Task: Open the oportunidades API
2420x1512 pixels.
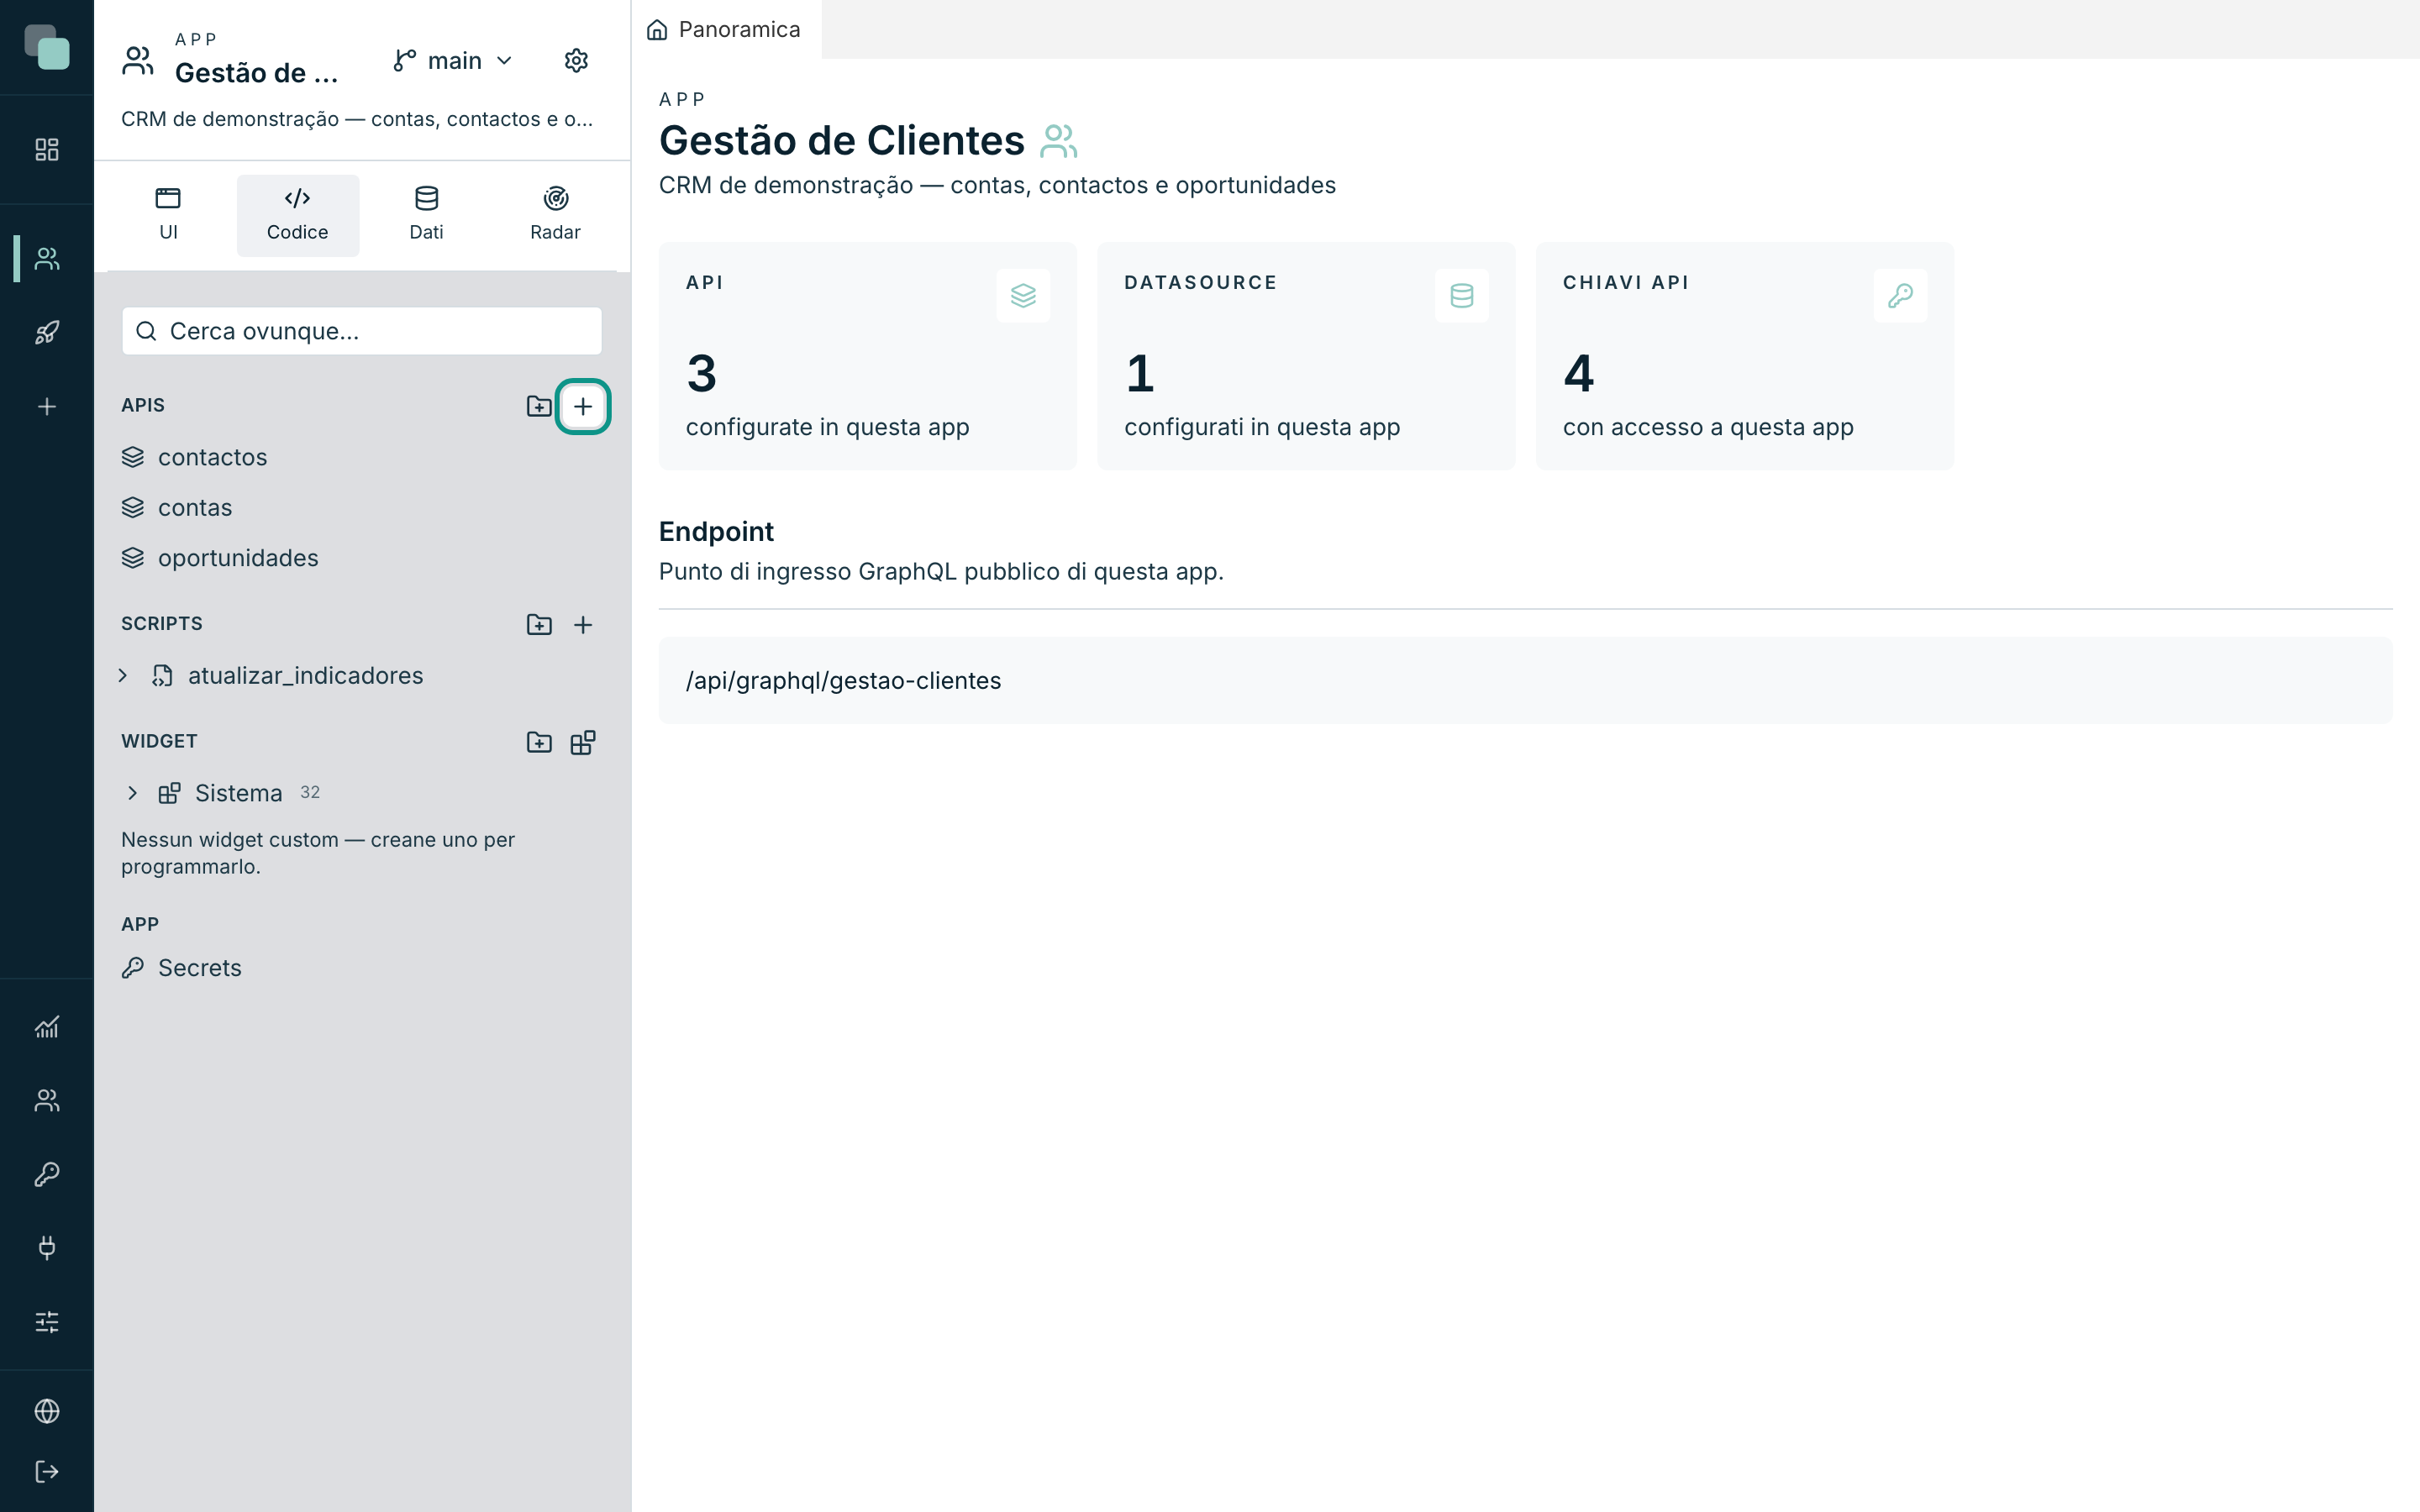Action: pyautogui.click(x=362, y=558)
